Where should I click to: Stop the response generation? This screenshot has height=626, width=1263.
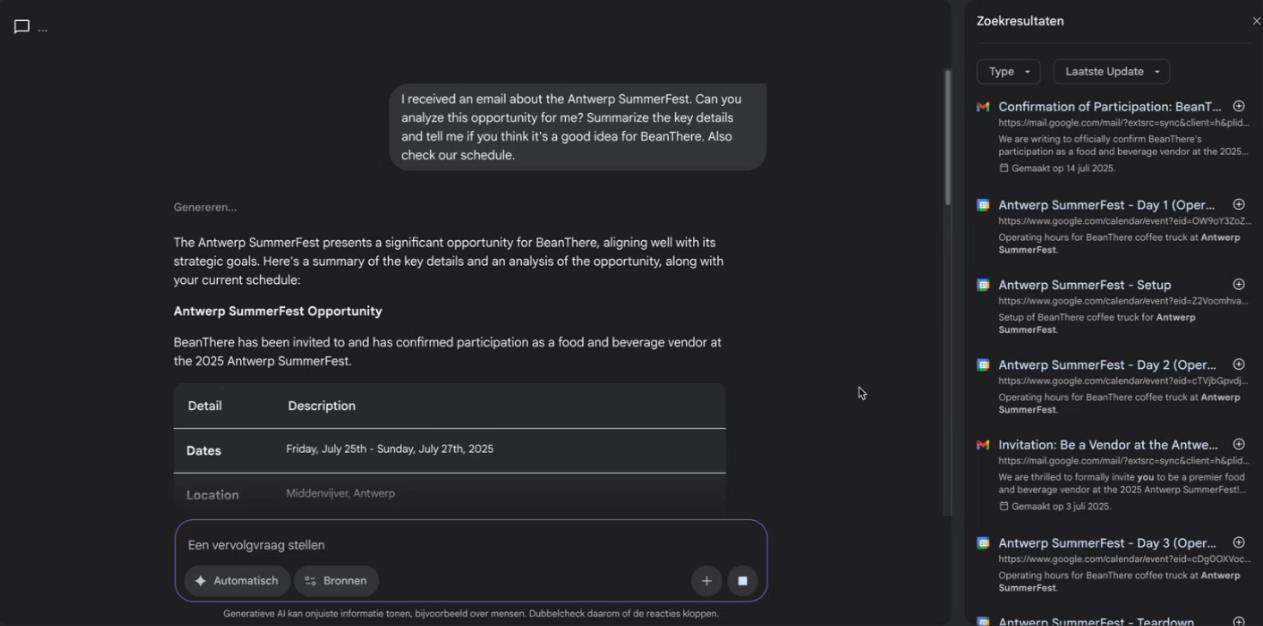pyautogui.click(x=743, y=581)
